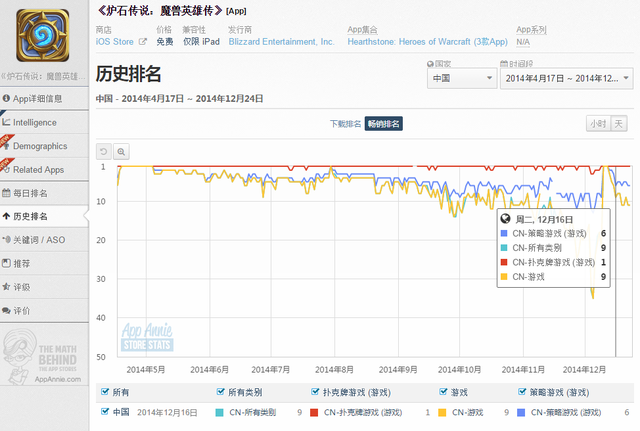Go to 关键词 / ASO page
Screen dimensions: 640x431
[44, 240]
